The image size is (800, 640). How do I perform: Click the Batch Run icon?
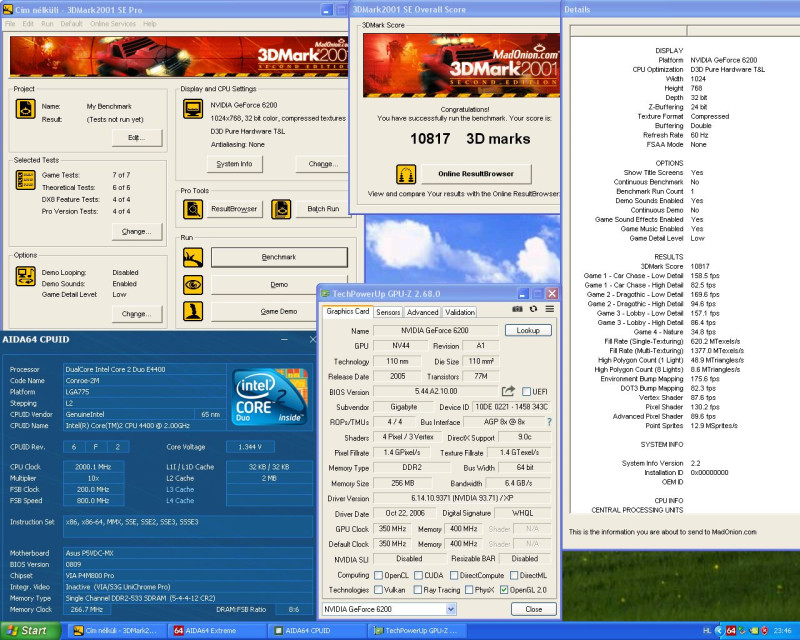pyautogui.click(x=282, y=209)
